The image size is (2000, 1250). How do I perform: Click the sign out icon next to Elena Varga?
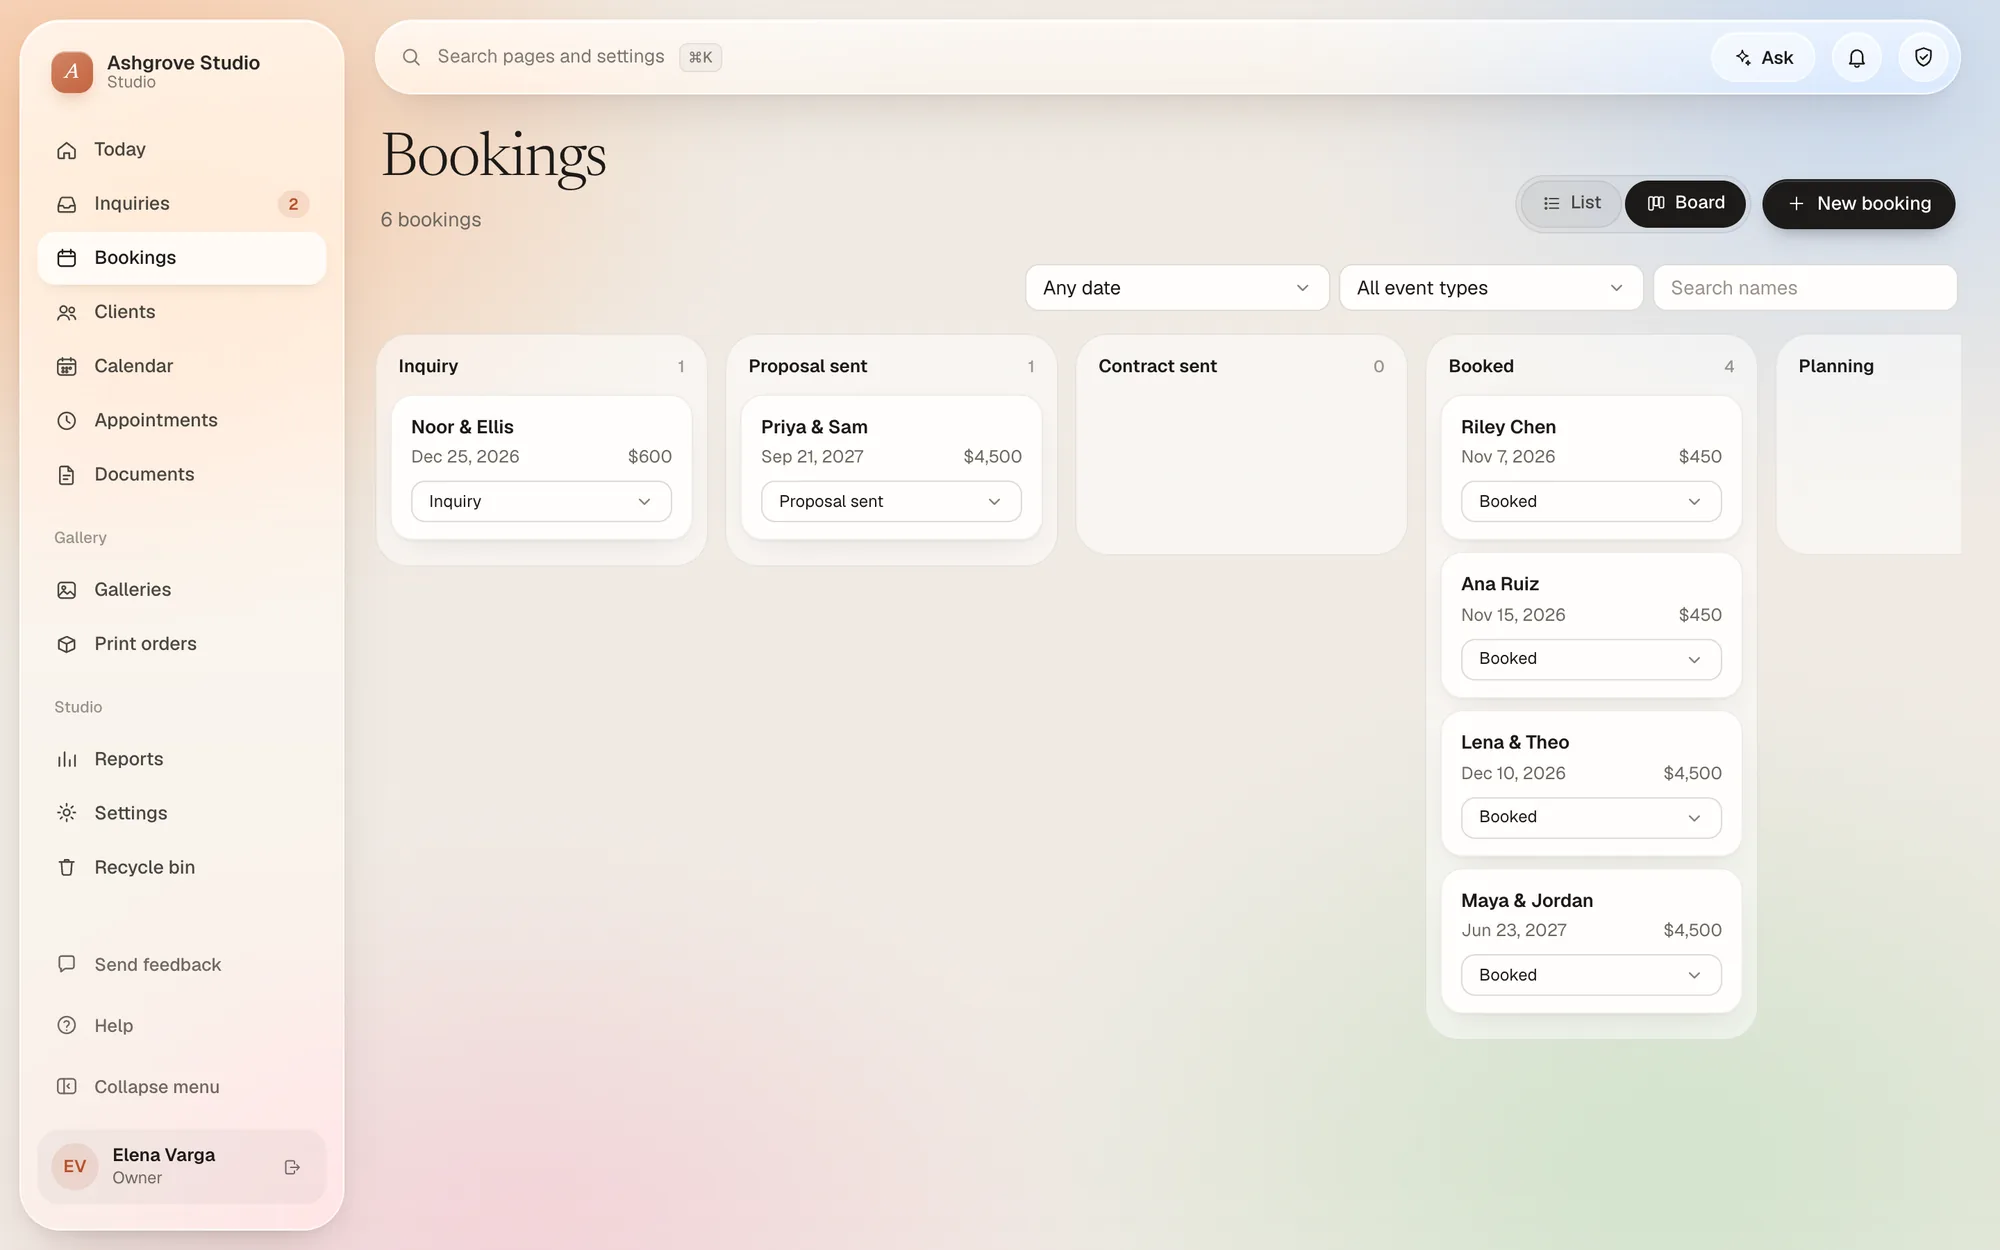pyautogui.click(x=292, y=1167)
